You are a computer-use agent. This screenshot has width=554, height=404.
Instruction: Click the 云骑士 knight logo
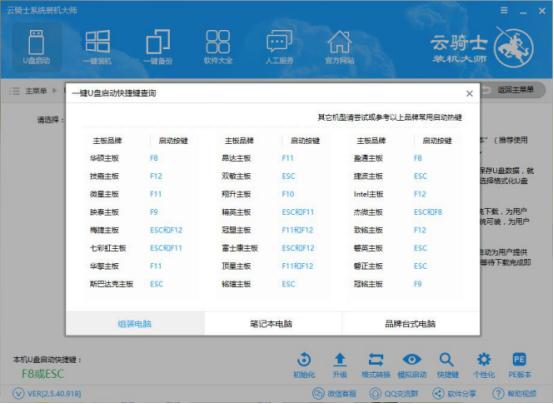pos(513,48)
